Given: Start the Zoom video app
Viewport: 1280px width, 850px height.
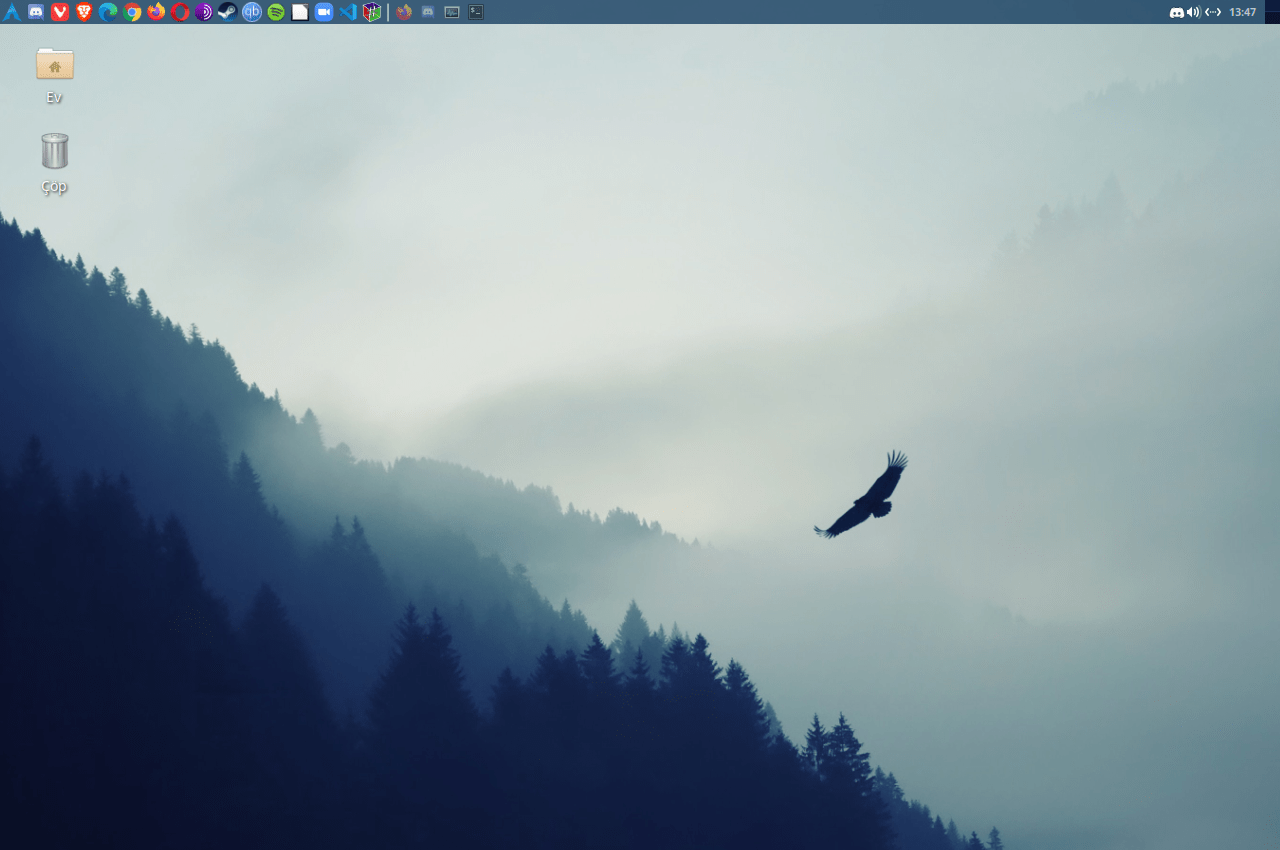Looking at the screenshot, I should coord(324,12).
